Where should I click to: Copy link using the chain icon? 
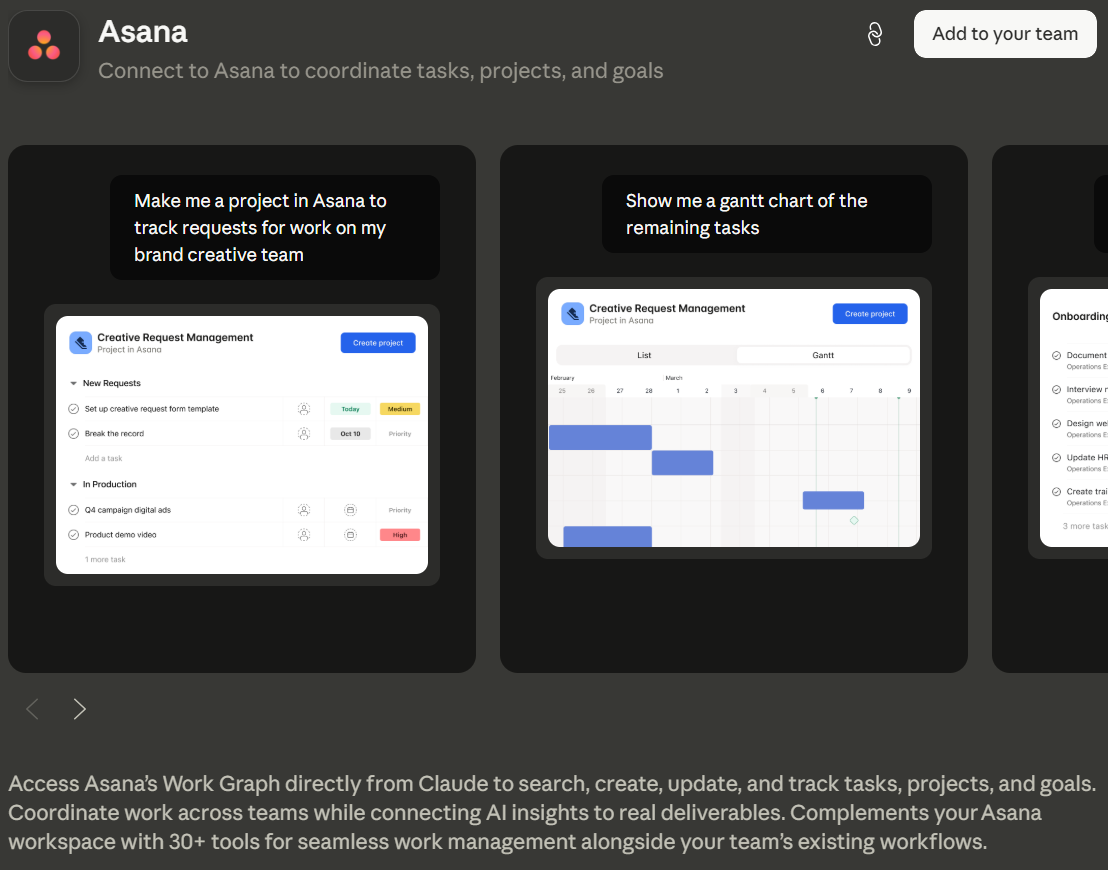875,34
